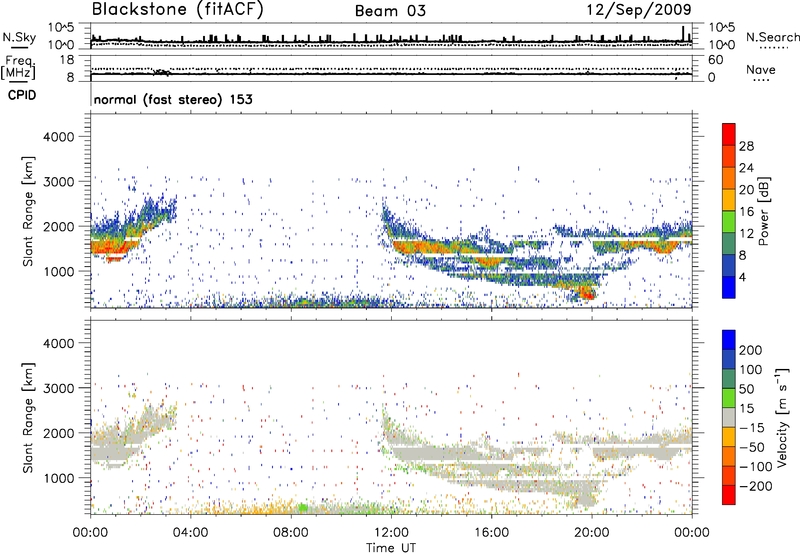The width and height of the screenshot is (800, 554).
Task: Click the "16" value on the power scale
Action: coord(746,212)
